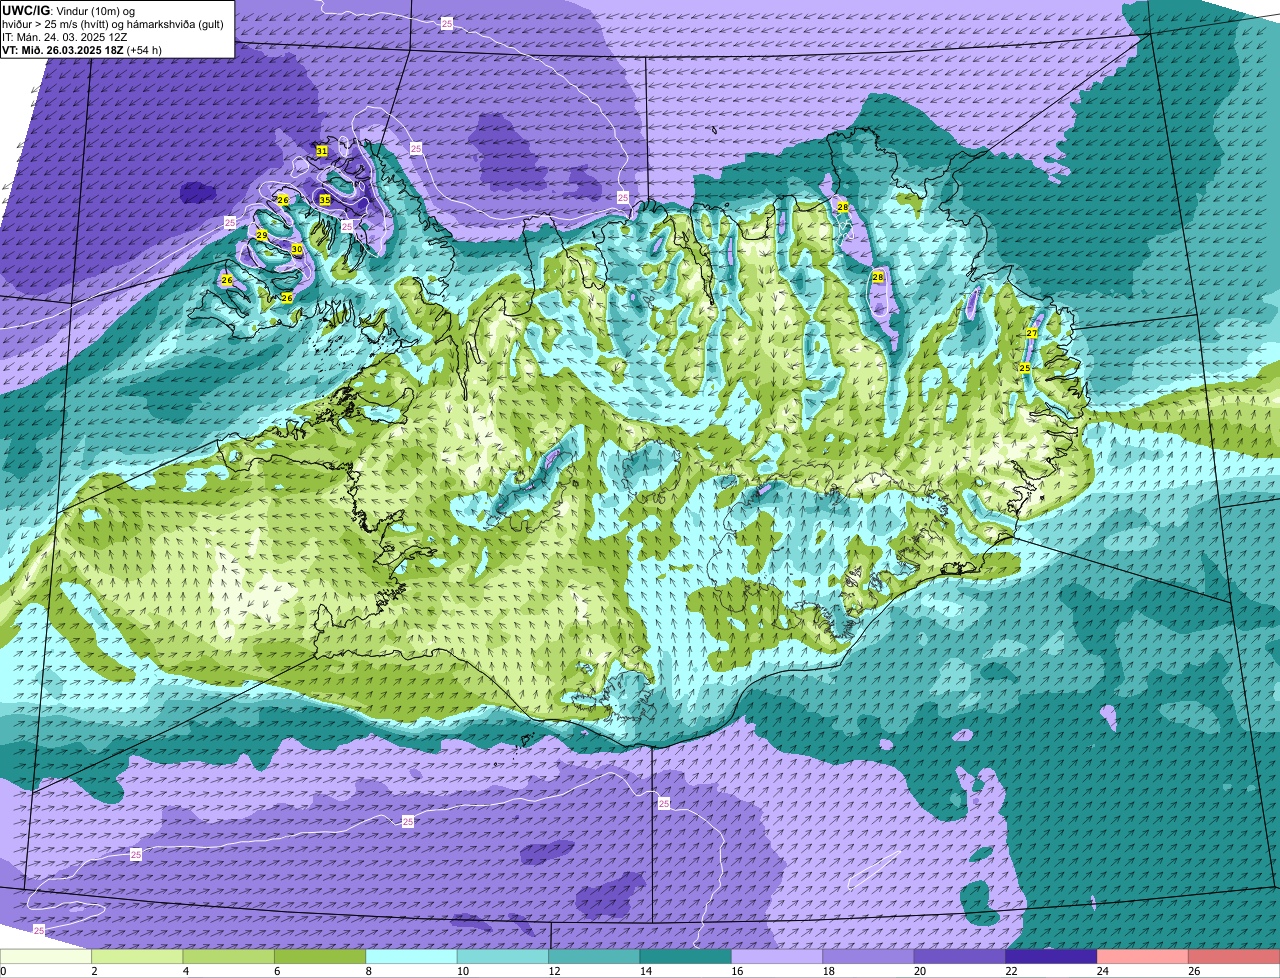Select the legend swatch between 10 and 12
Viewport: 1280px width, 978px height.
point(503,956)
